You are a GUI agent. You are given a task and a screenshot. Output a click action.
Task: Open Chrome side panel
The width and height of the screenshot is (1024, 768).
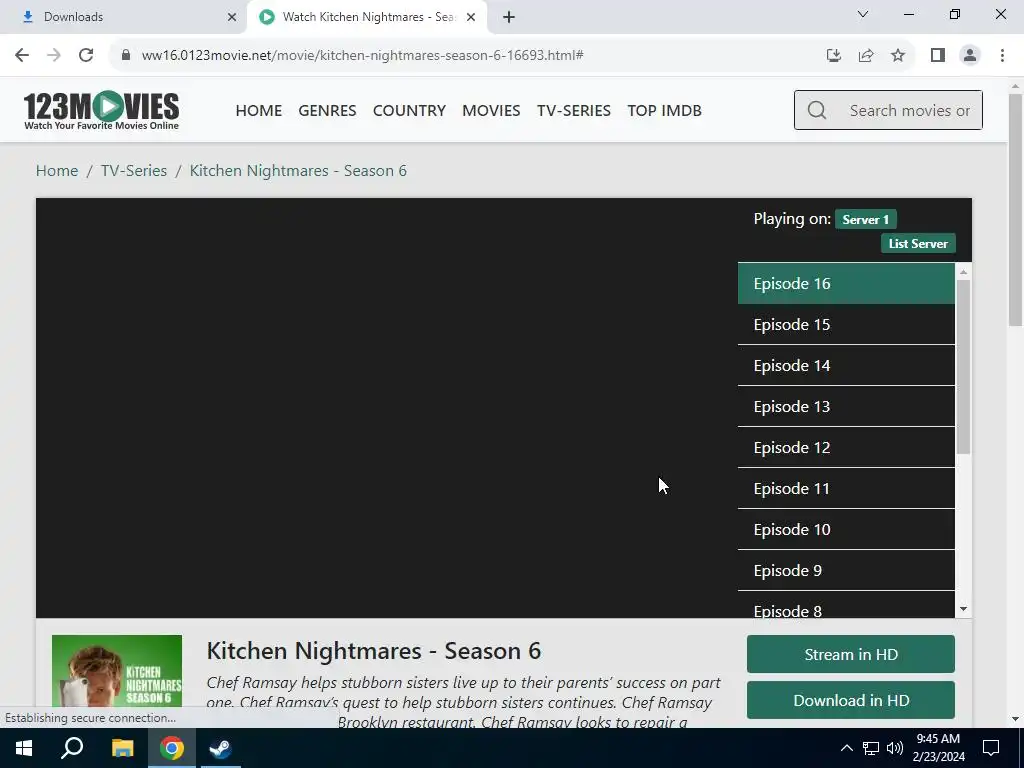click(938, 55)
